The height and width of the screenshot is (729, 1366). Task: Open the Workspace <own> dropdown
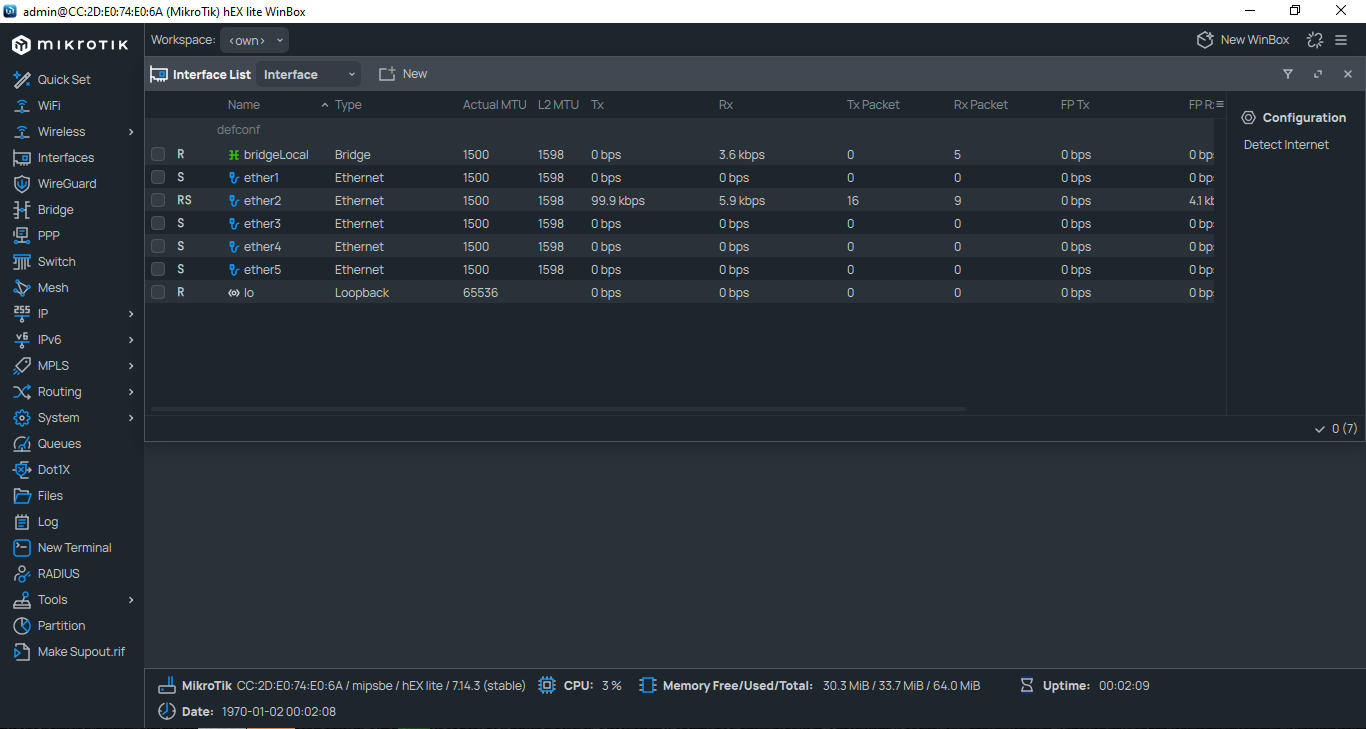pyautogui.click(x=255, y=40)
